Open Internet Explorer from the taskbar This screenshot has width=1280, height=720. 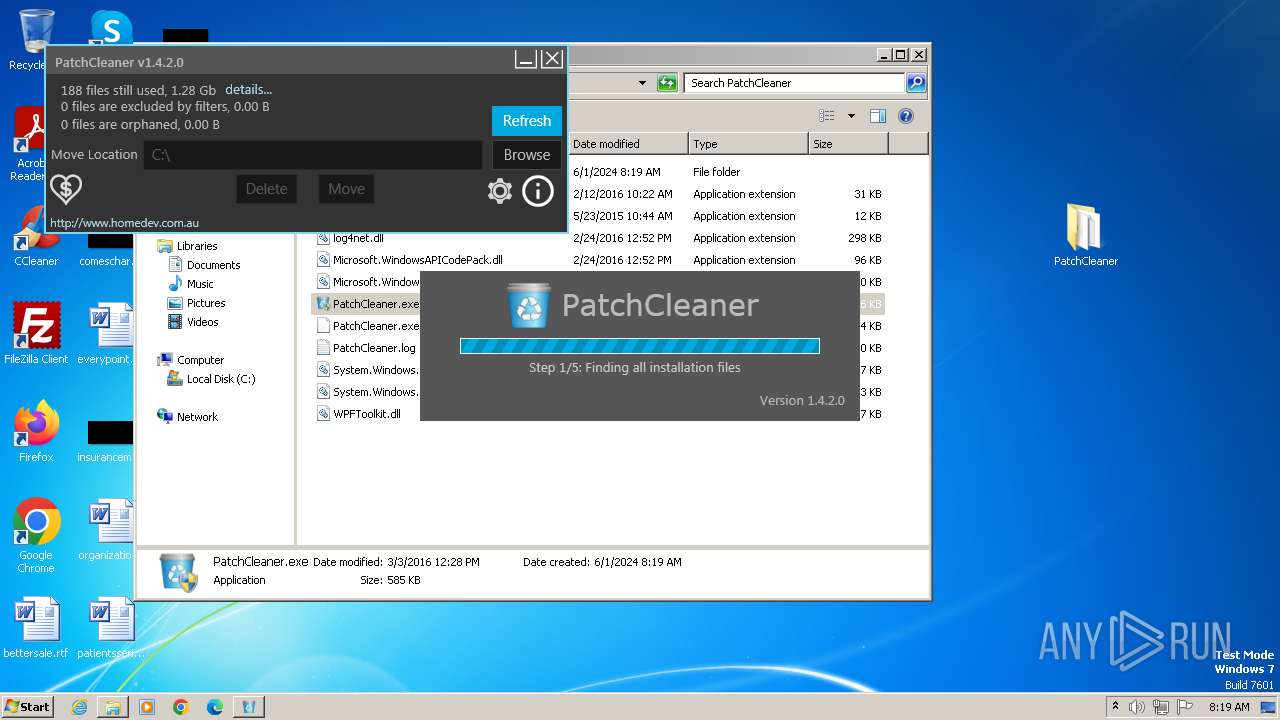(79, 707)
